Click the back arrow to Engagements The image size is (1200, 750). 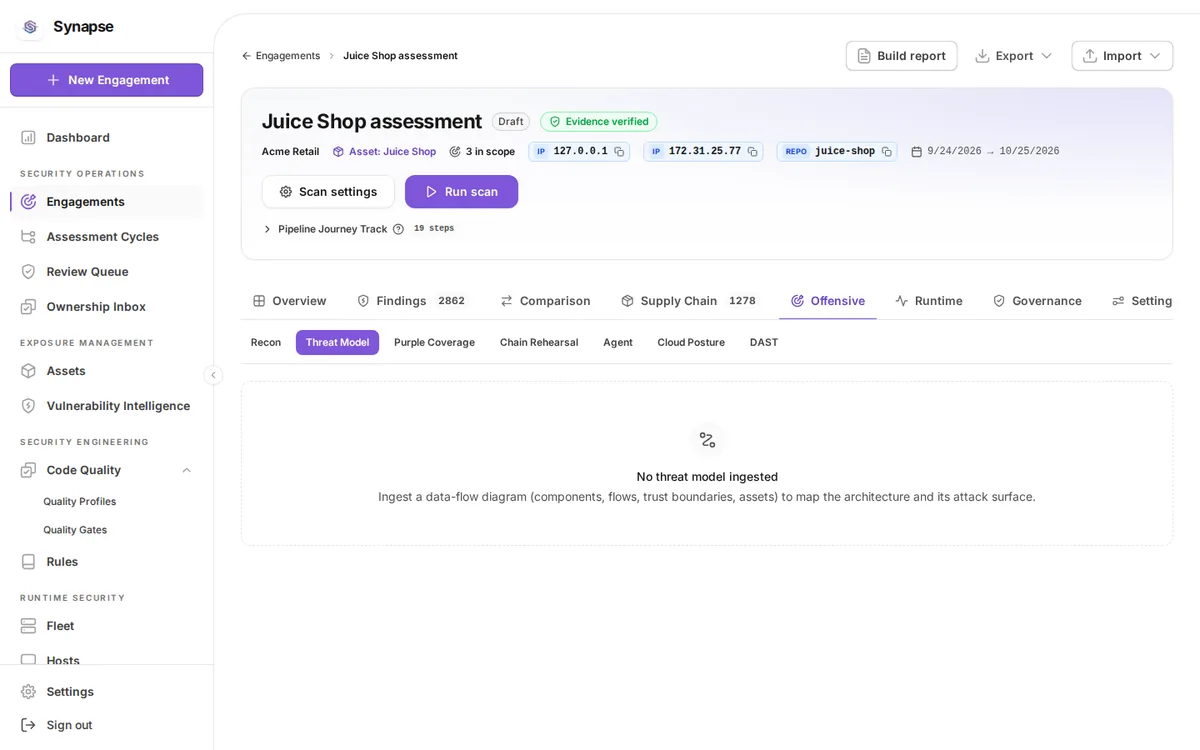point(247,56)
